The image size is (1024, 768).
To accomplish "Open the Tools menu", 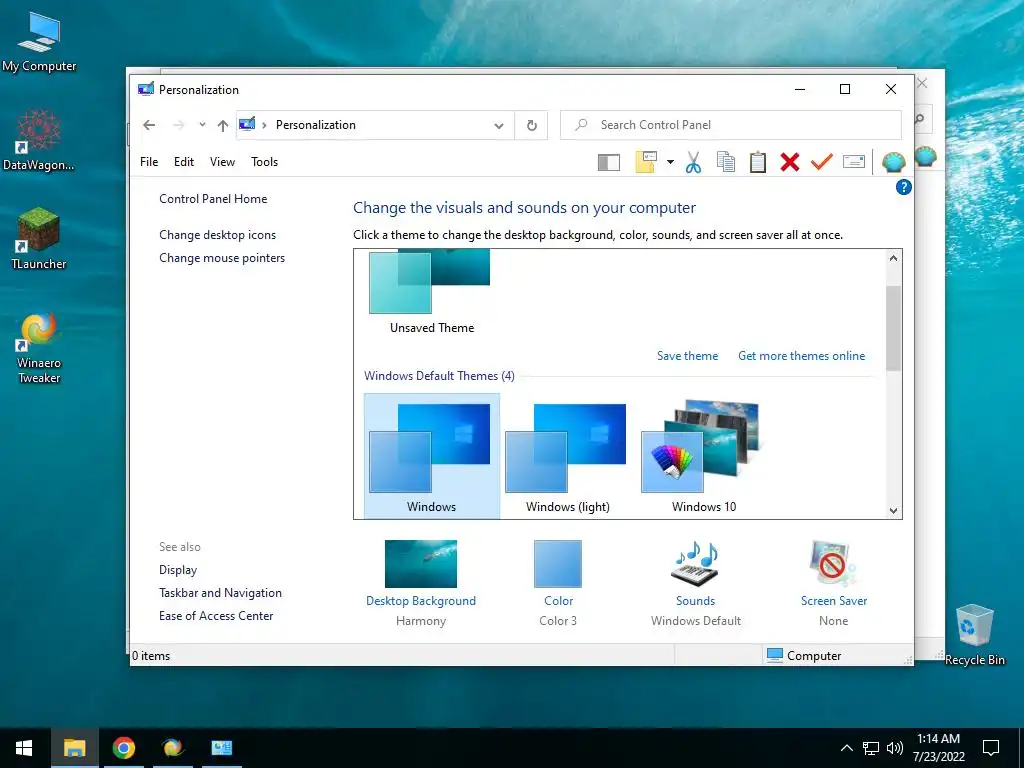I will pos(264,162).
